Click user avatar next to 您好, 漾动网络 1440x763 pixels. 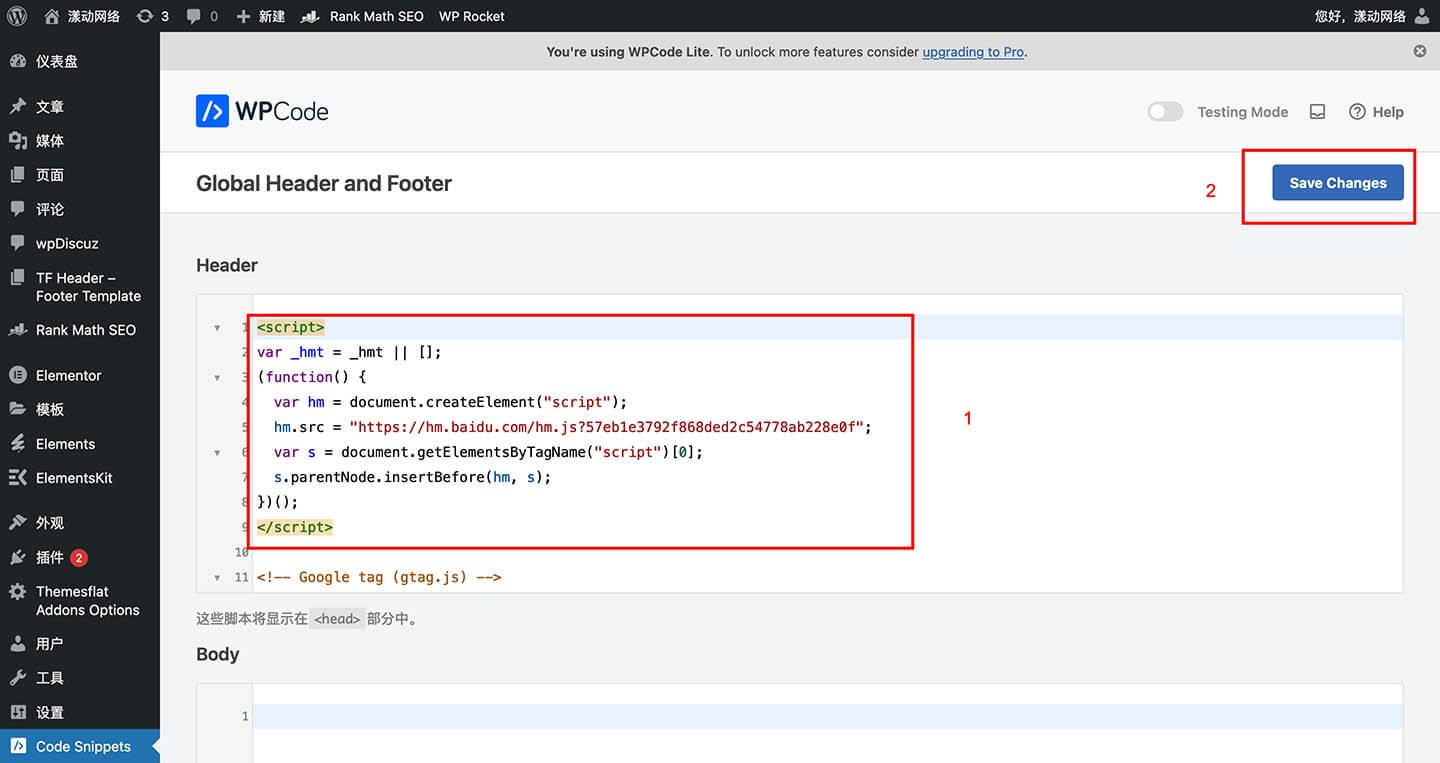coord(1422,16)
